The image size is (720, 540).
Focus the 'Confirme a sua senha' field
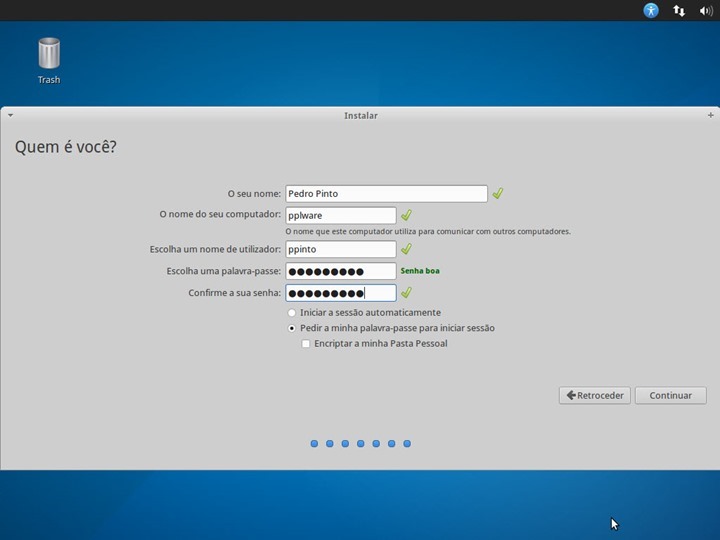pos(341,293)
